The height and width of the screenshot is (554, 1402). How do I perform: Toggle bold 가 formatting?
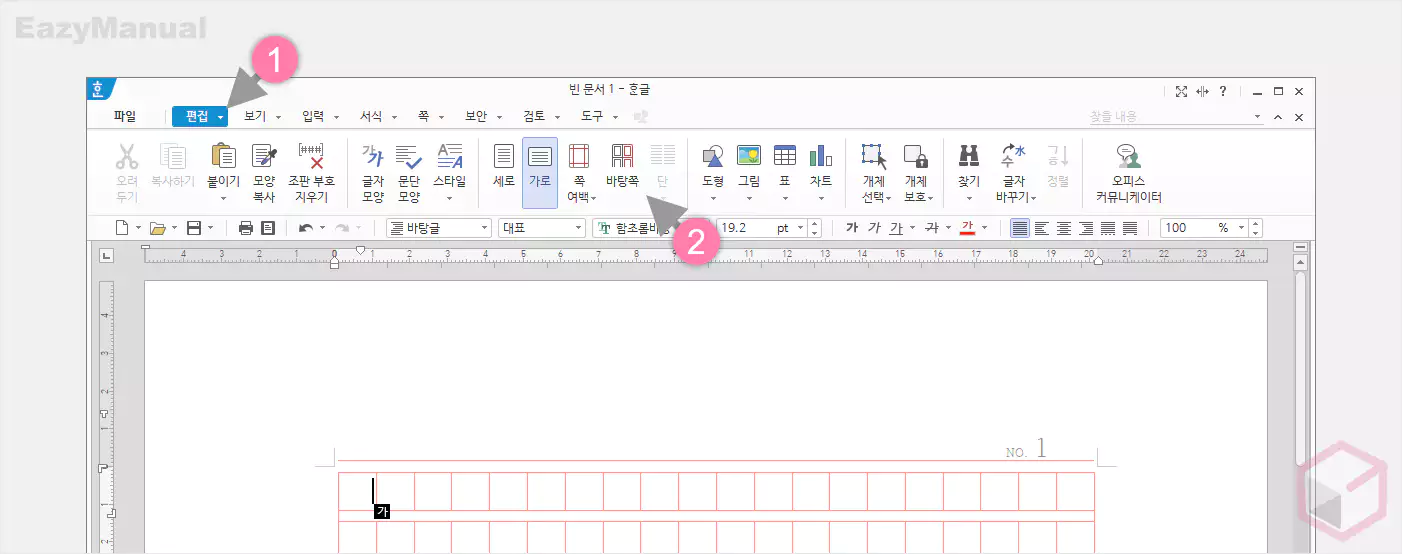pos(852,228)
